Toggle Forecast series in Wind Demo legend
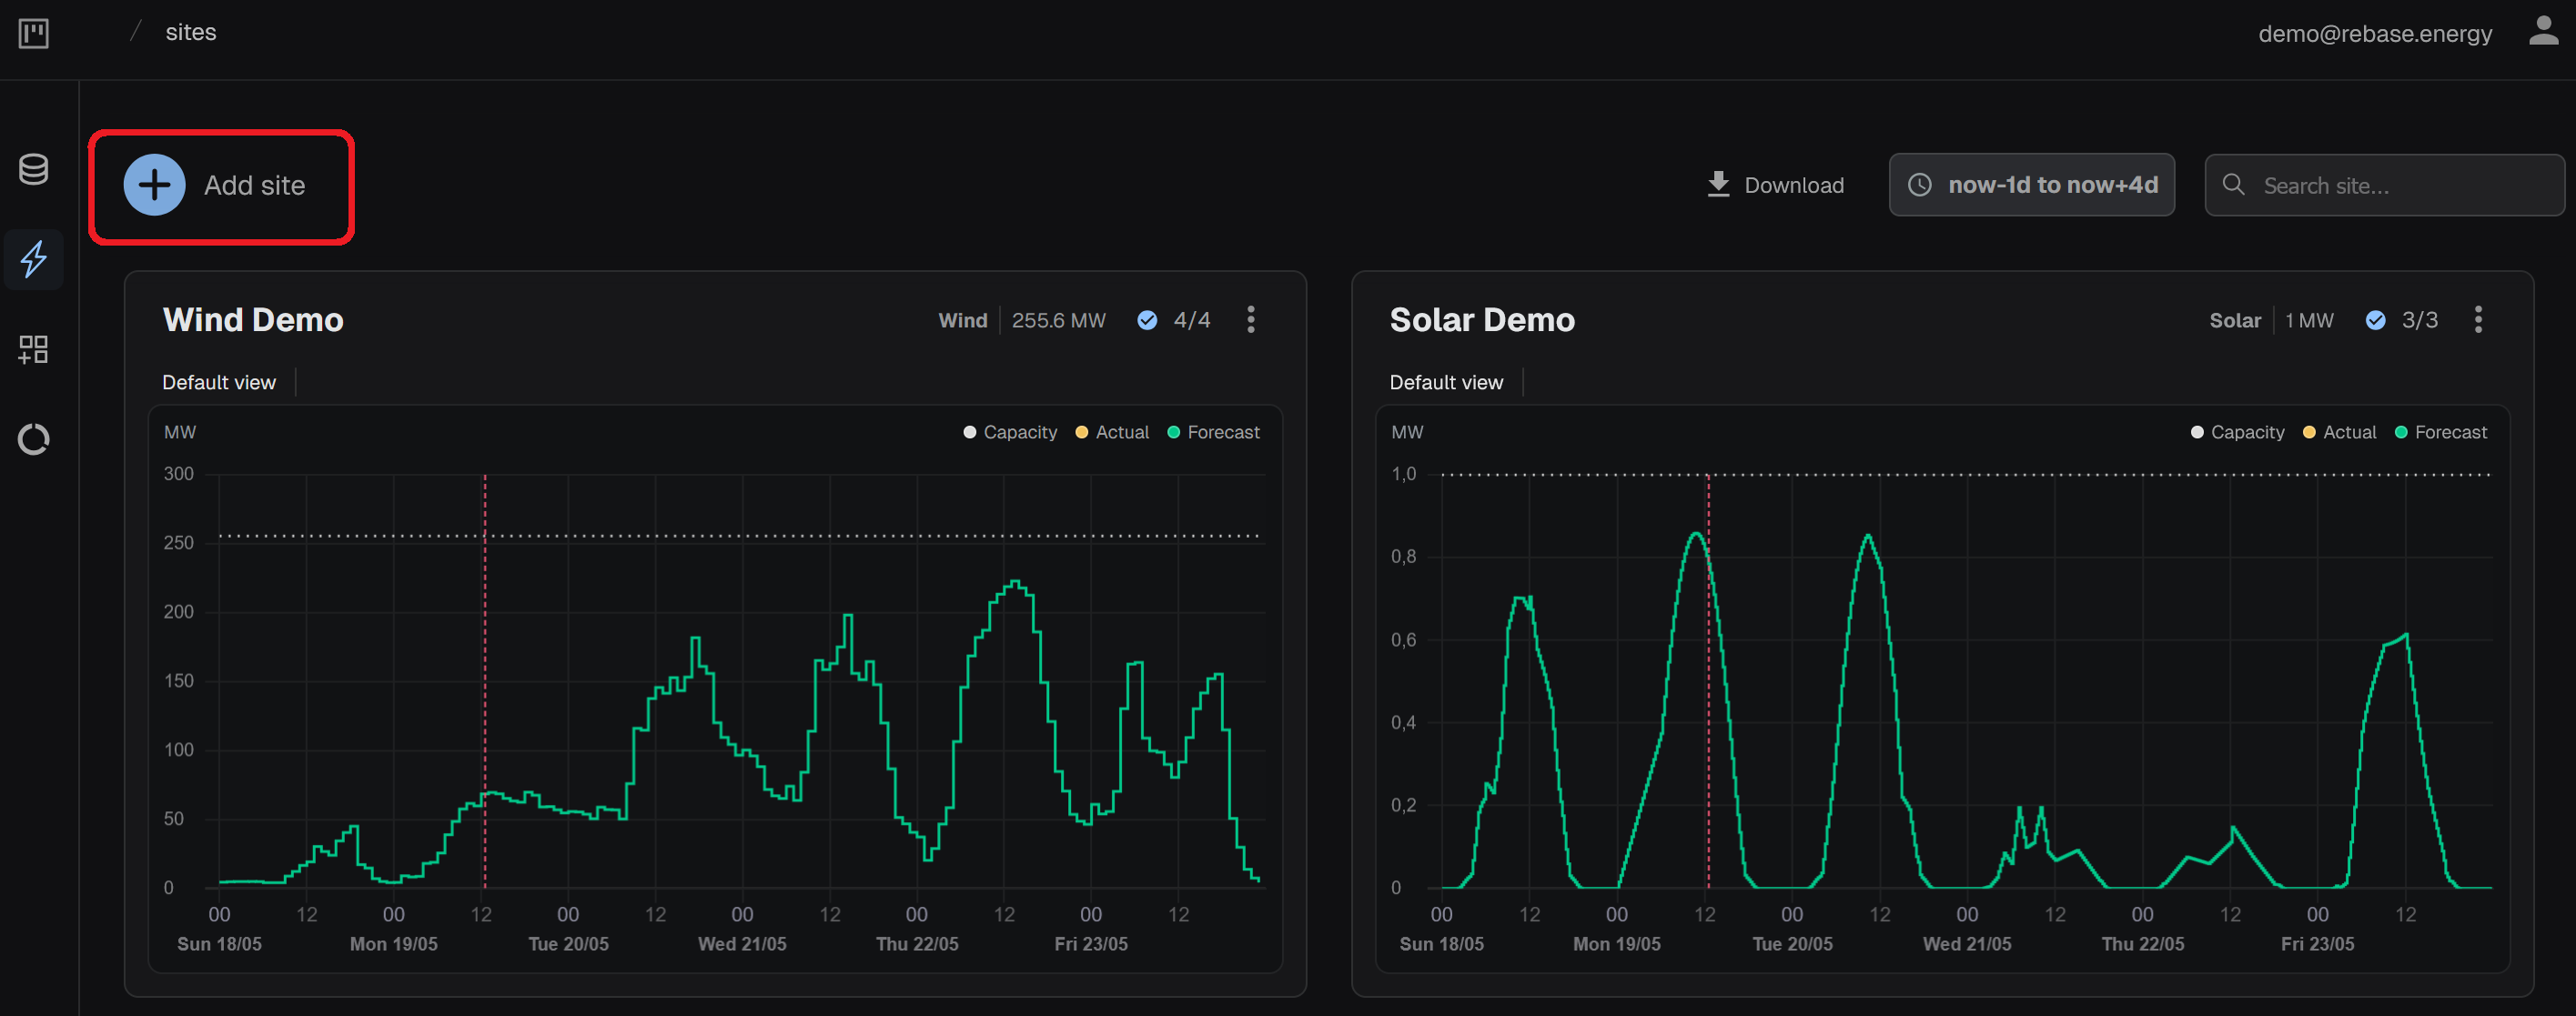The height and width of the screenshot is (1016, 2576). [1214, 432]
